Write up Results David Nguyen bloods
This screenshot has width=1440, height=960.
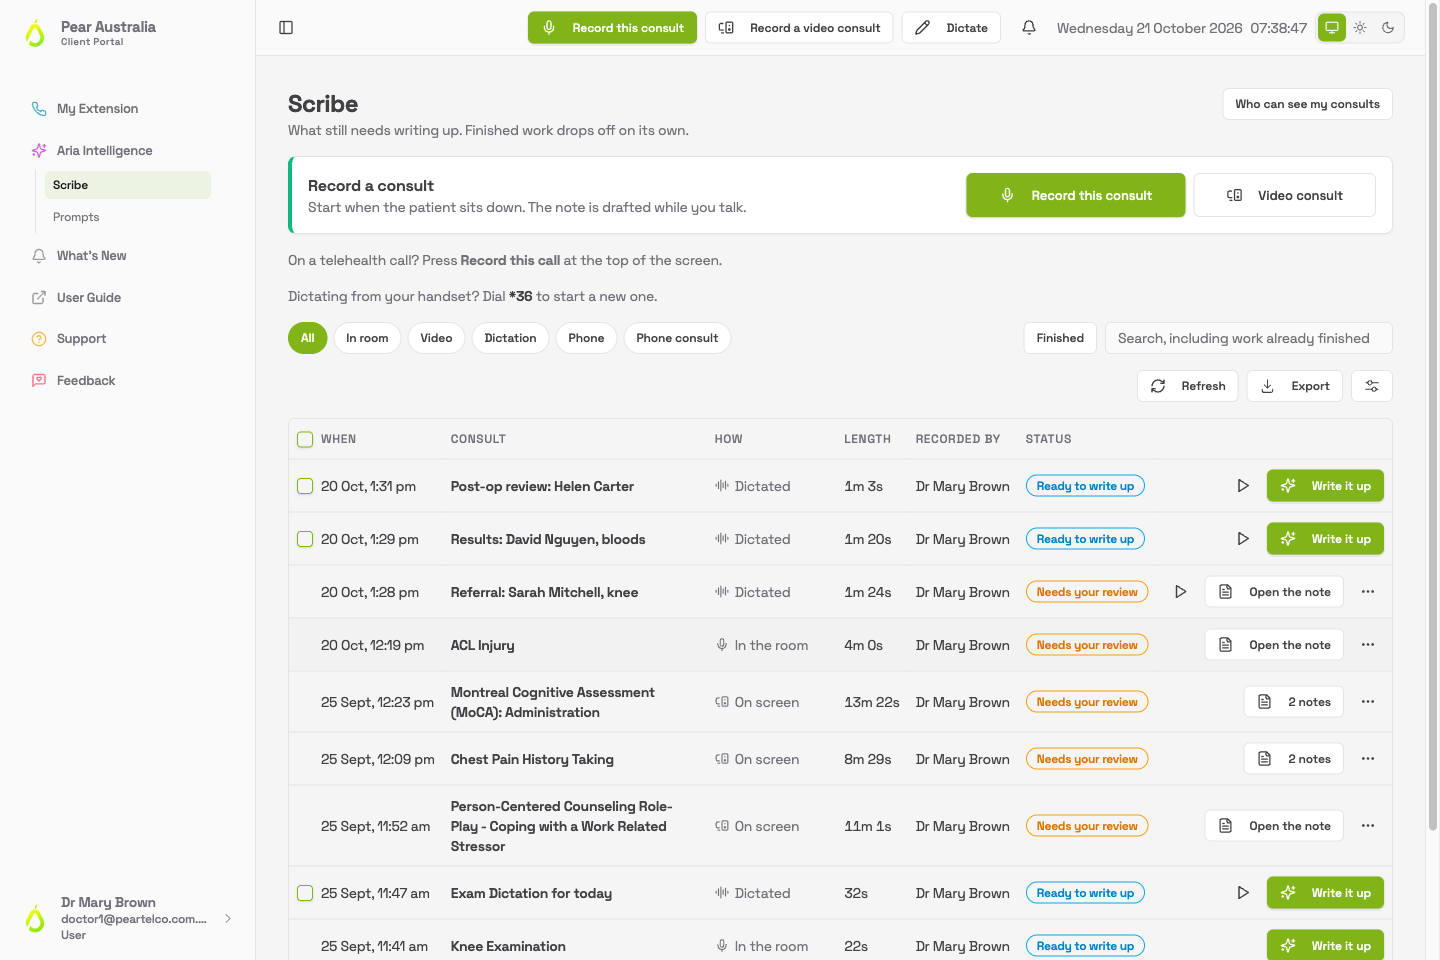click(x=1325, y=539)
